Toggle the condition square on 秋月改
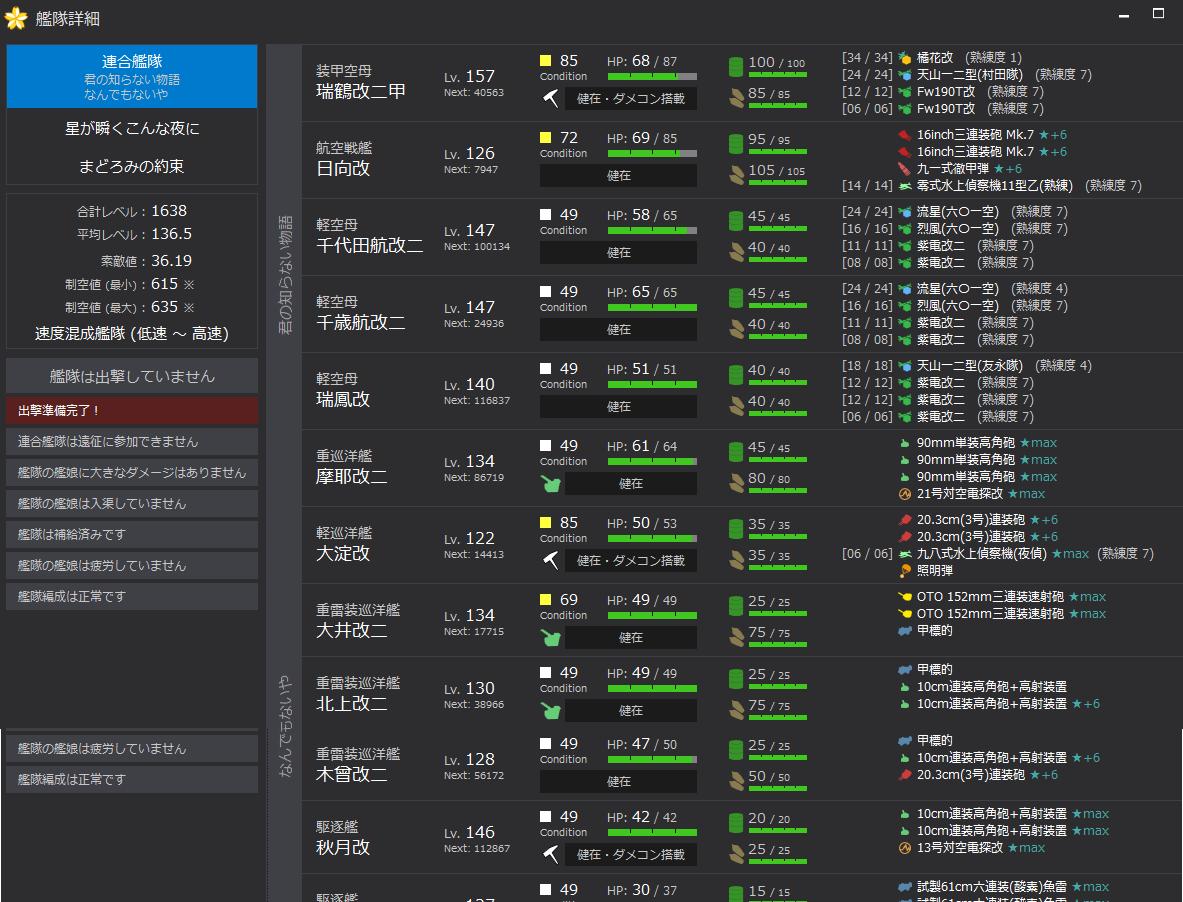 click(x=544, y=817)
